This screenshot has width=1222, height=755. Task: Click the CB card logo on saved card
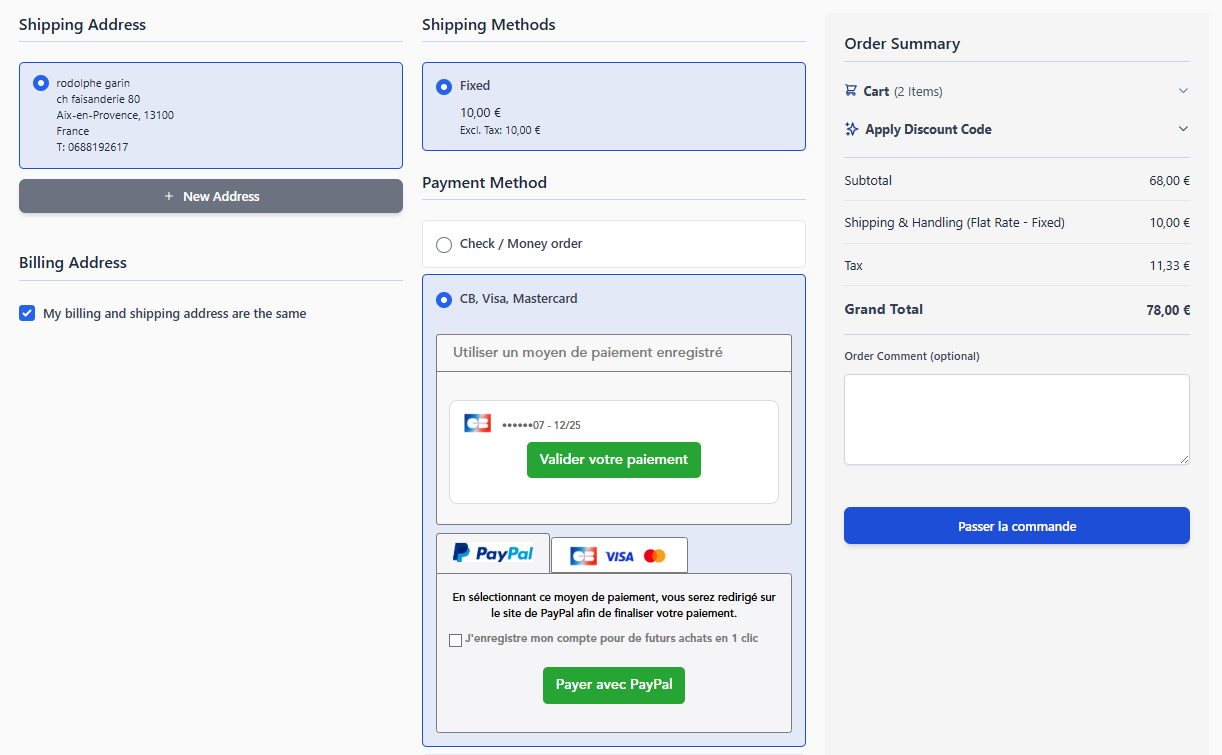(477, 423)
